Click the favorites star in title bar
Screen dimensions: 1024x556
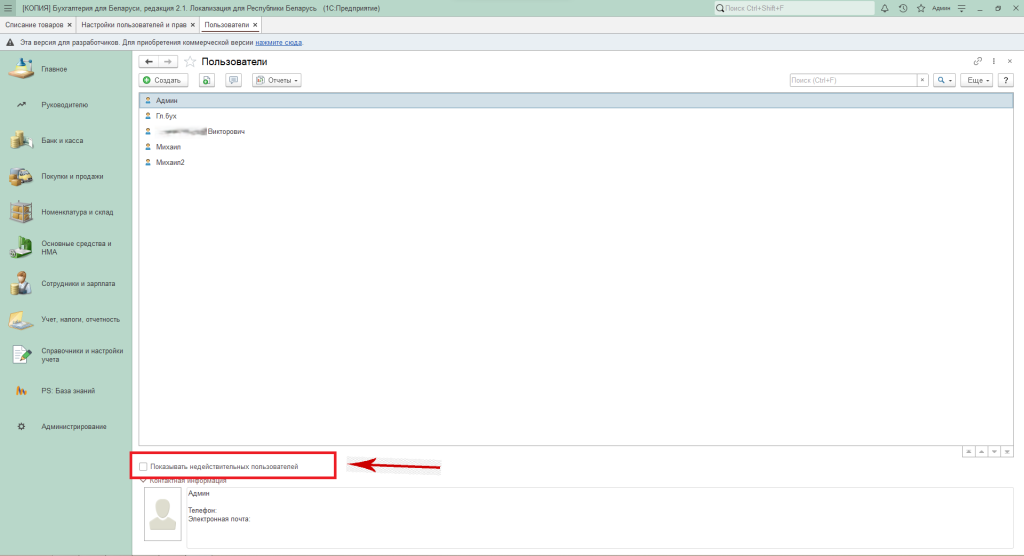point(920,8)
